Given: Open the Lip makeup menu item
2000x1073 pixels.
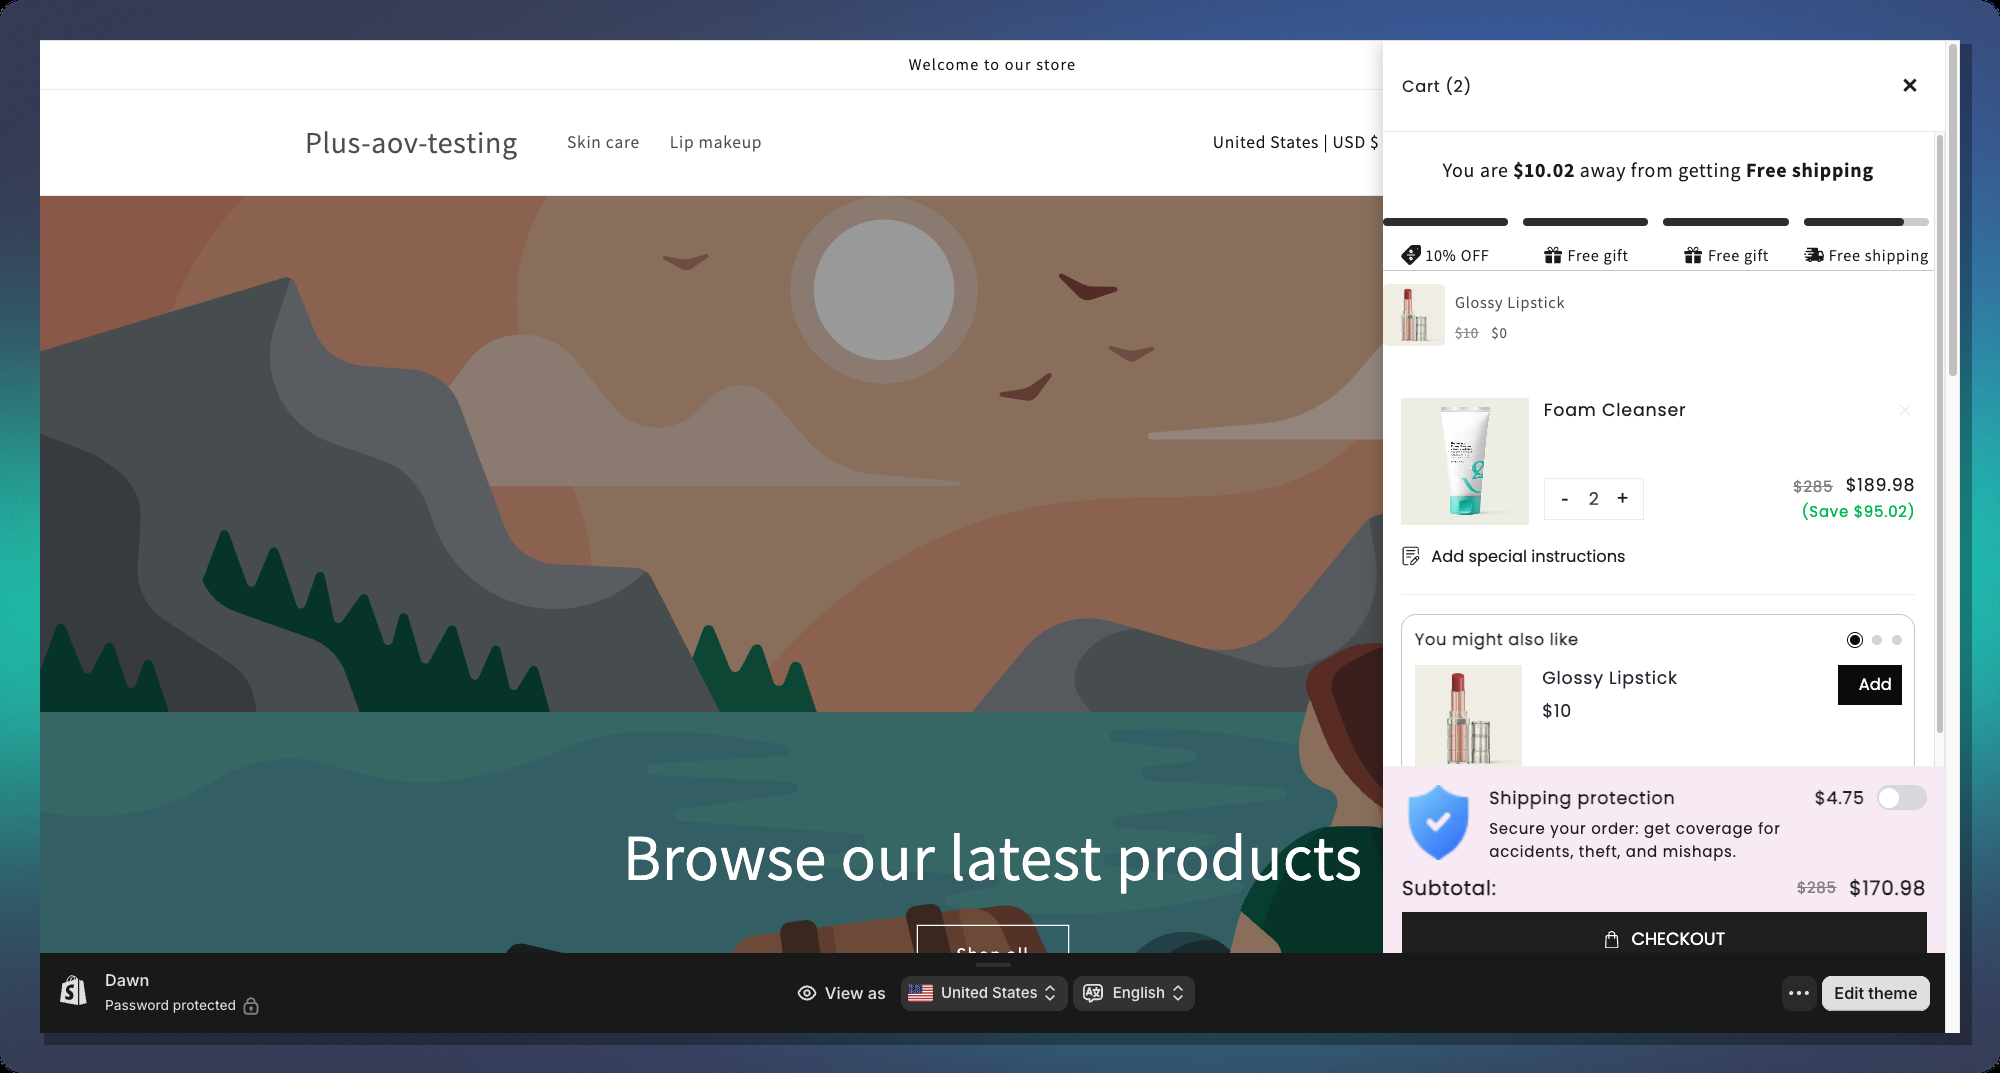Looking at the screenshot, I should coord(715,142).
